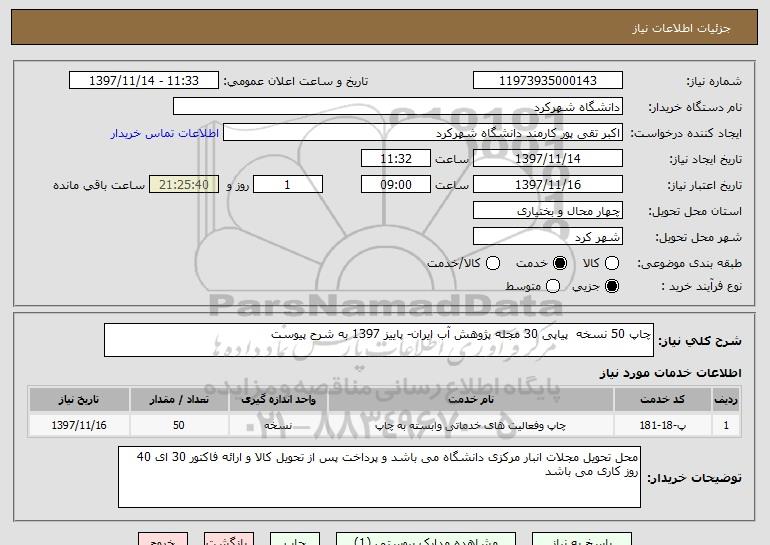Click the نوع فرآیند خرید label

701,286
